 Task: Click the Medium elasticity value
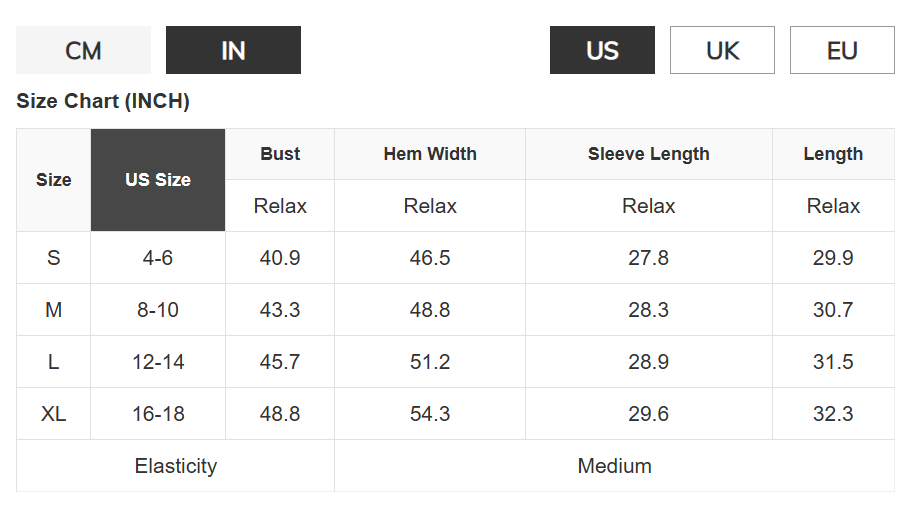pyautogui.click(x=614, y=466)
